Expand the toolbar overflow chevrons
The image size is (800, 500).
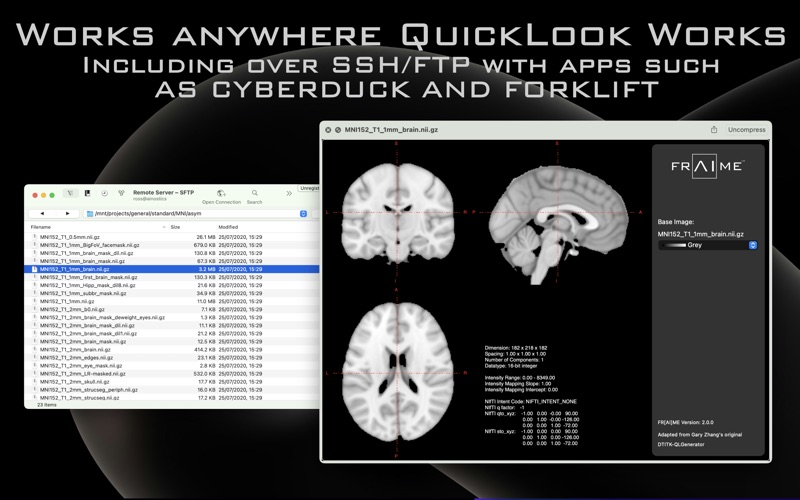[x=289, y=193]
